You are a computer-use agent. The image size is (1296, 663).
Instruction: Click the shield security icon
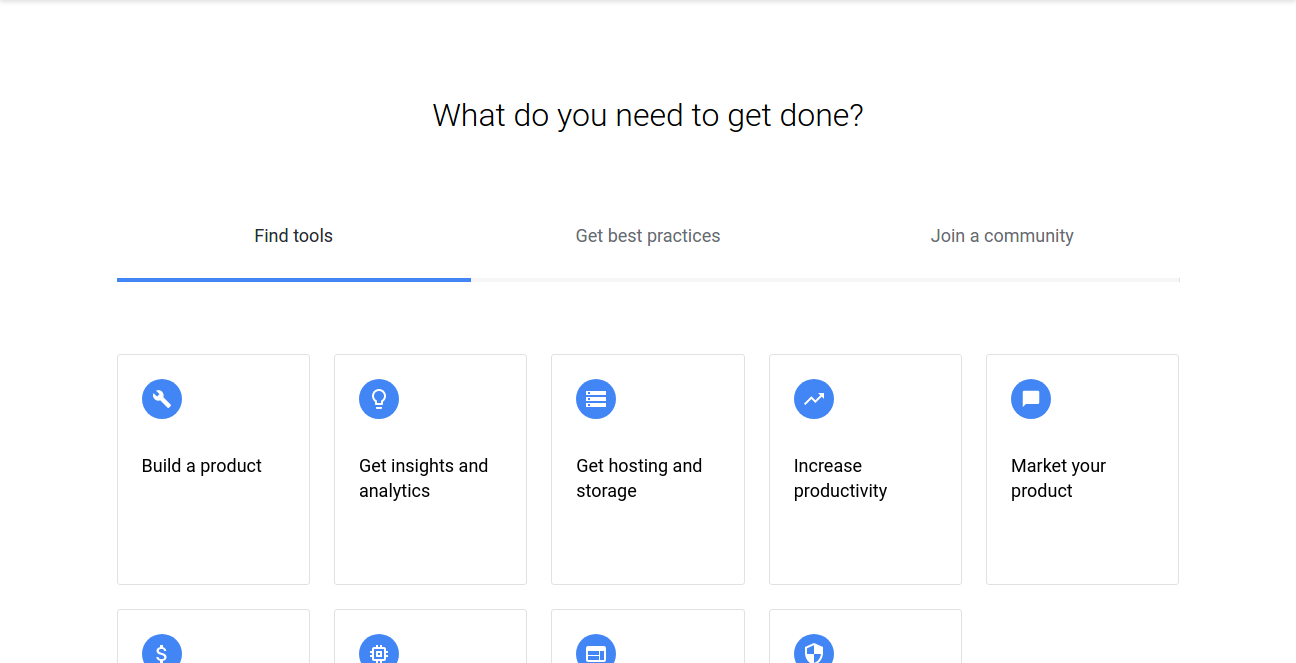[x=814, y=652]
